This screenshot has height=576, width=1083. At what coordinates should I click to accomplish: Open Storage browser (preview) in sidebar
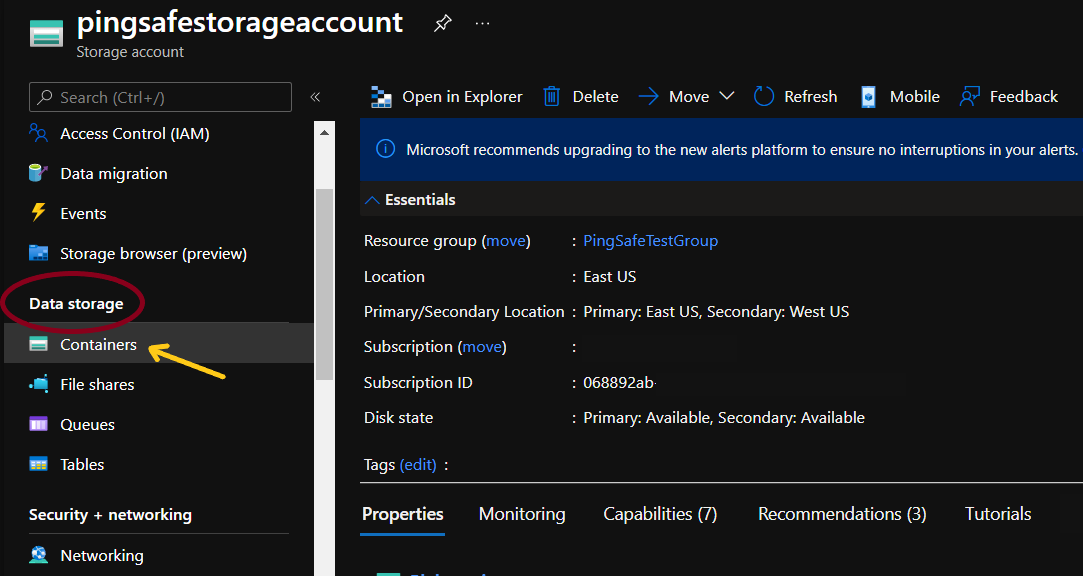pos(153,254)
